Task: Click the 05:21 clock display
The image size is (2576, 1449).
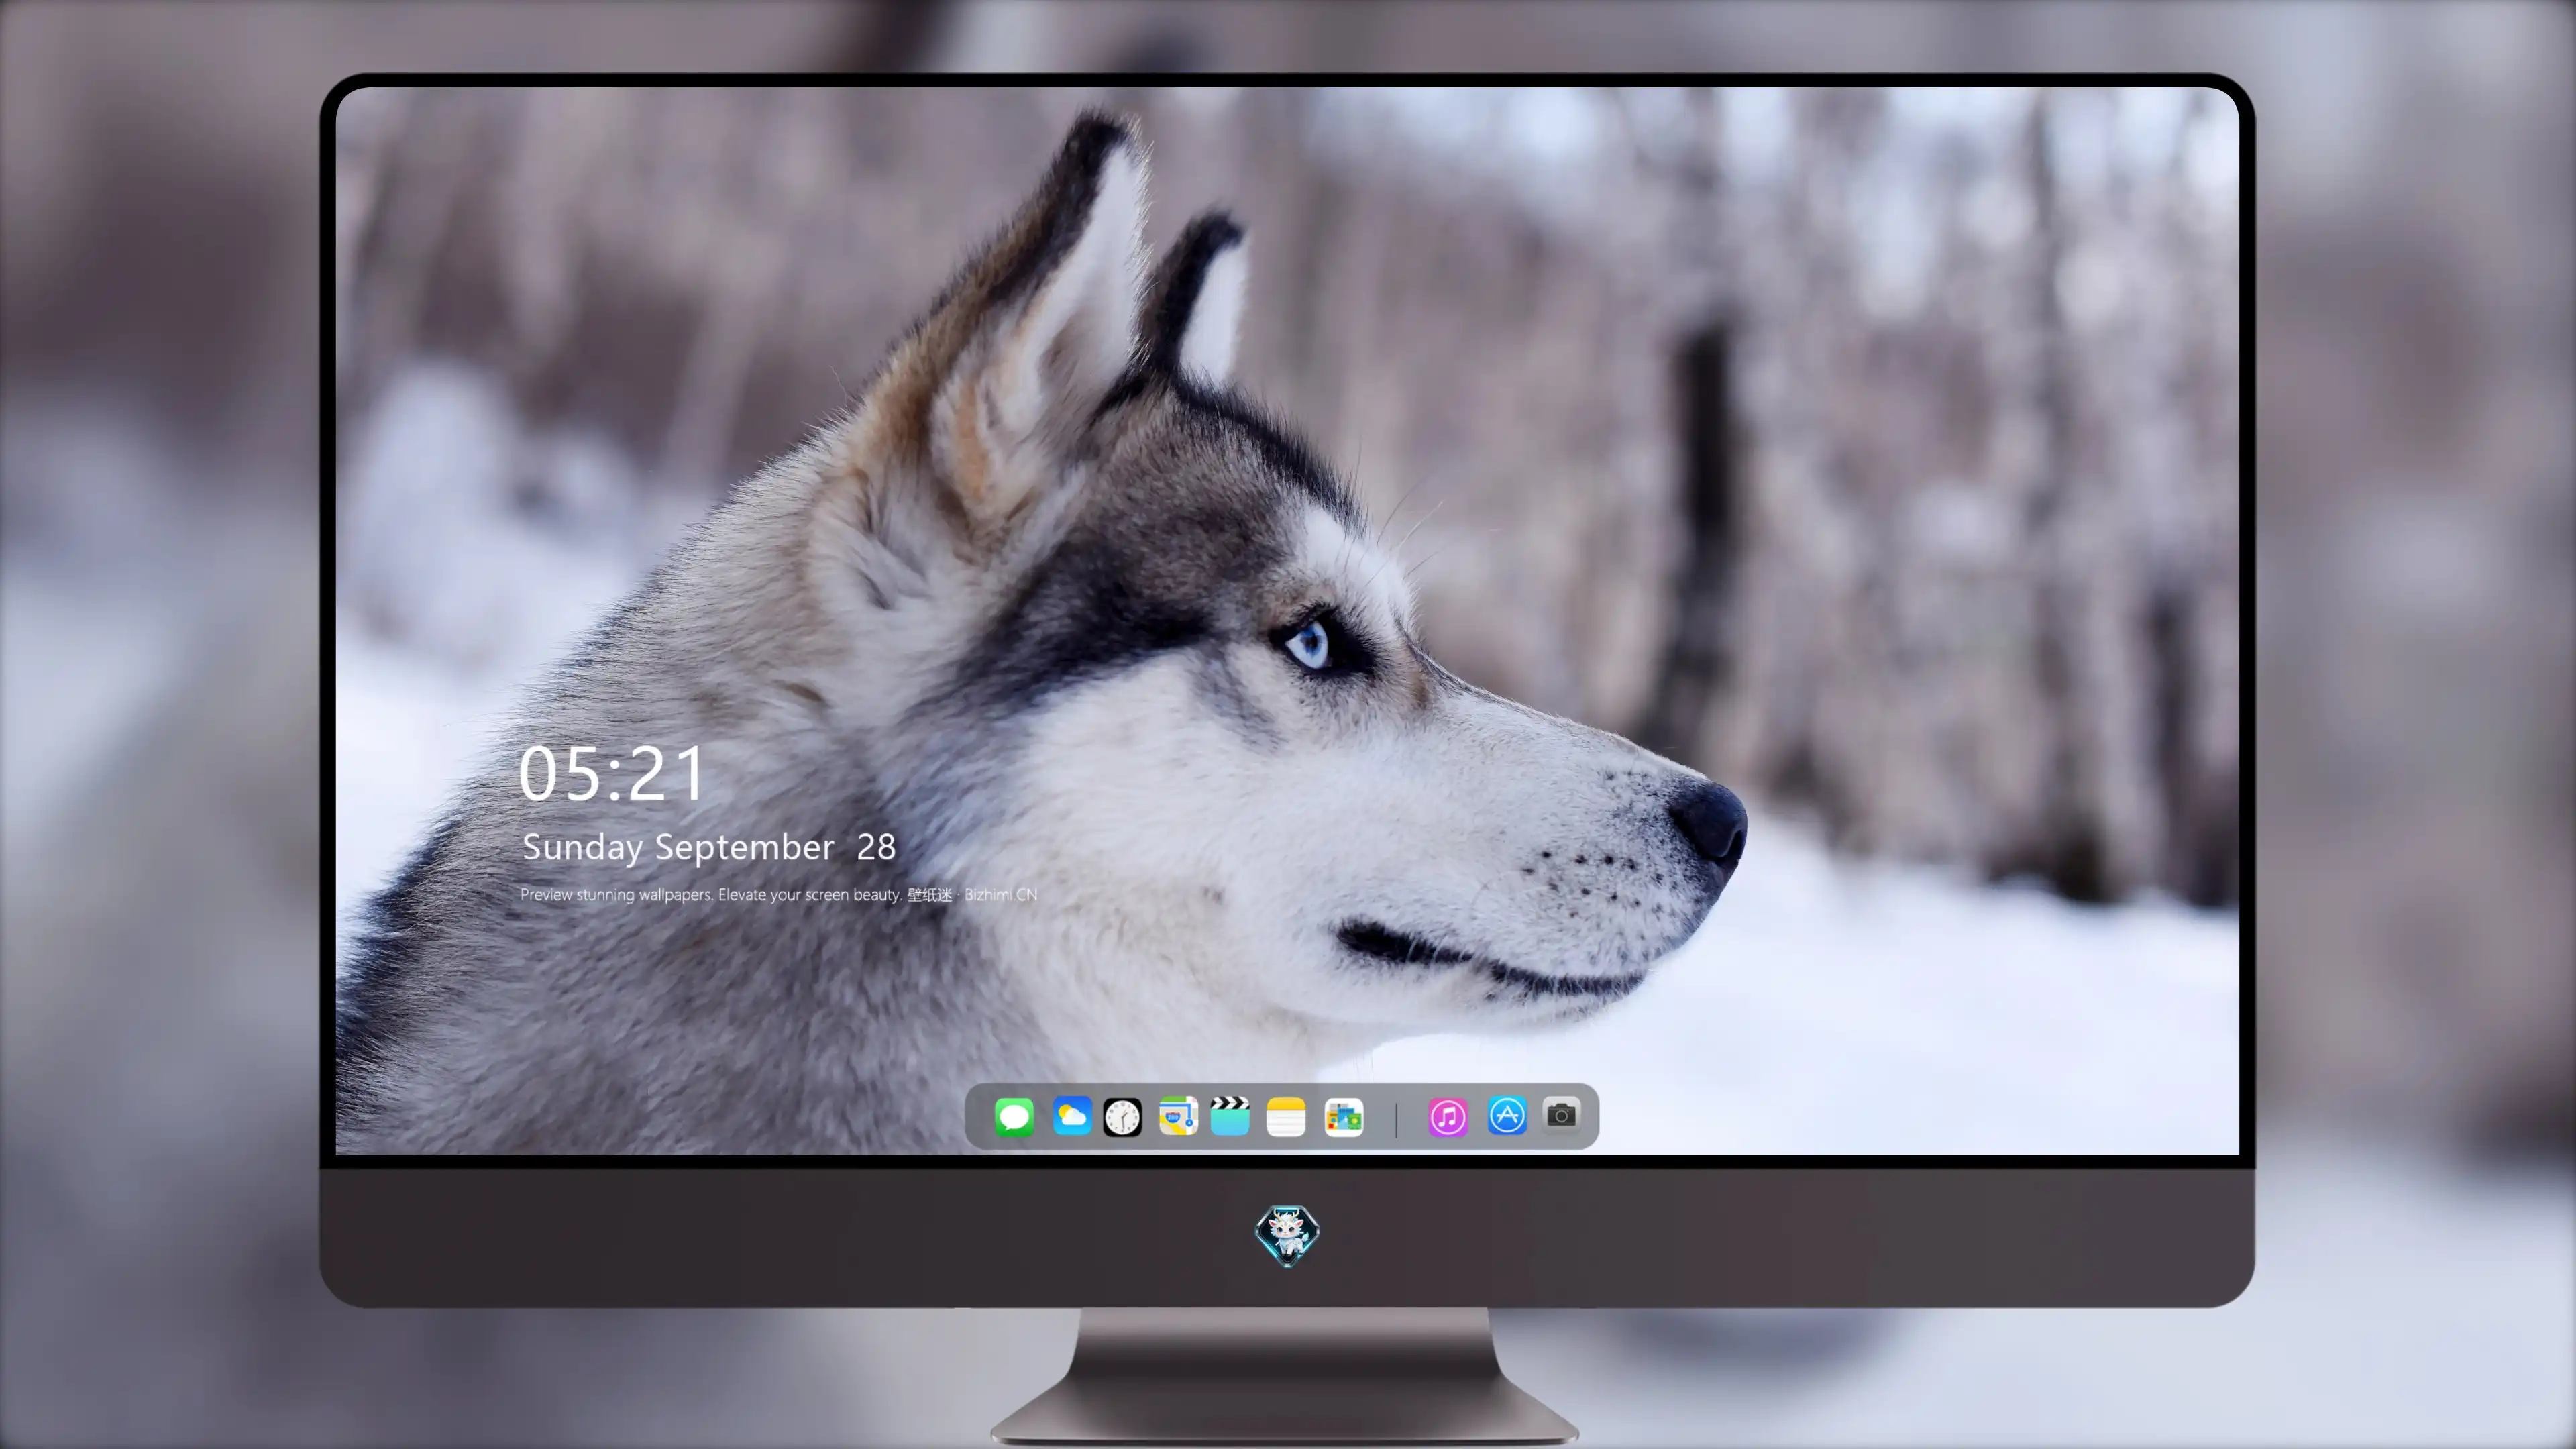Action: 612,774
